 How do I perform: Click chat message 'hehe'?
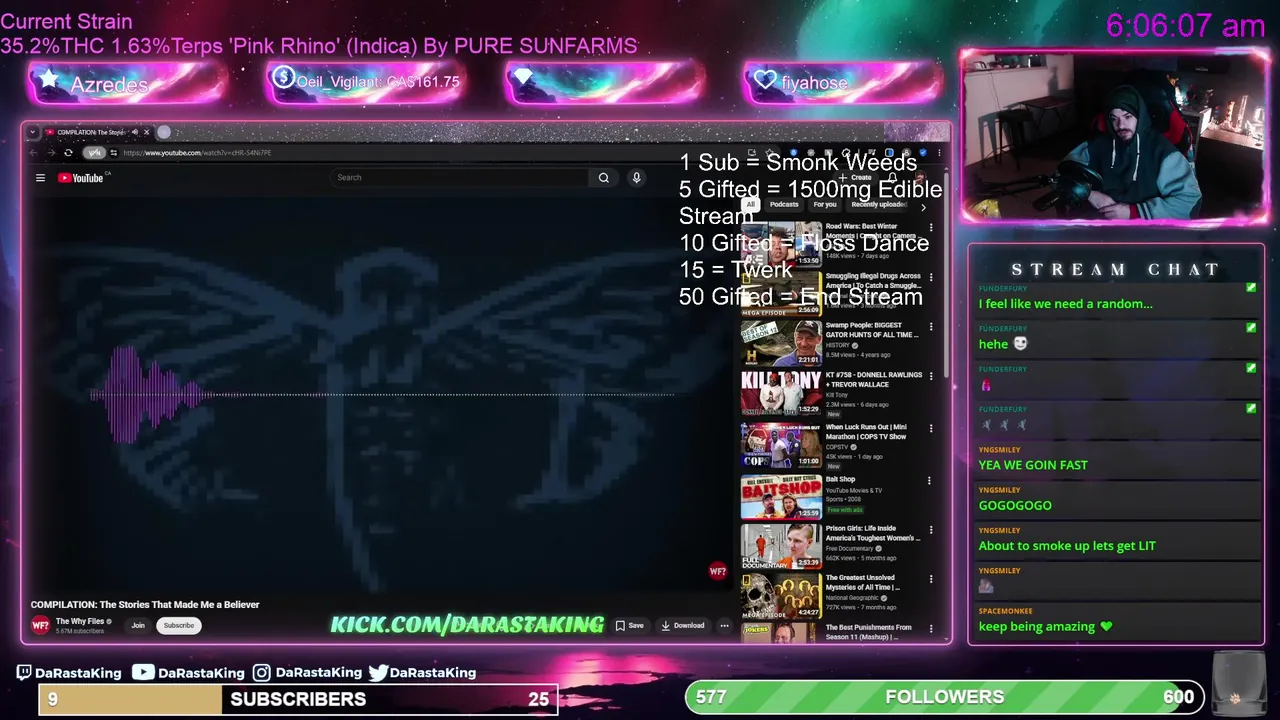point(993,344)
